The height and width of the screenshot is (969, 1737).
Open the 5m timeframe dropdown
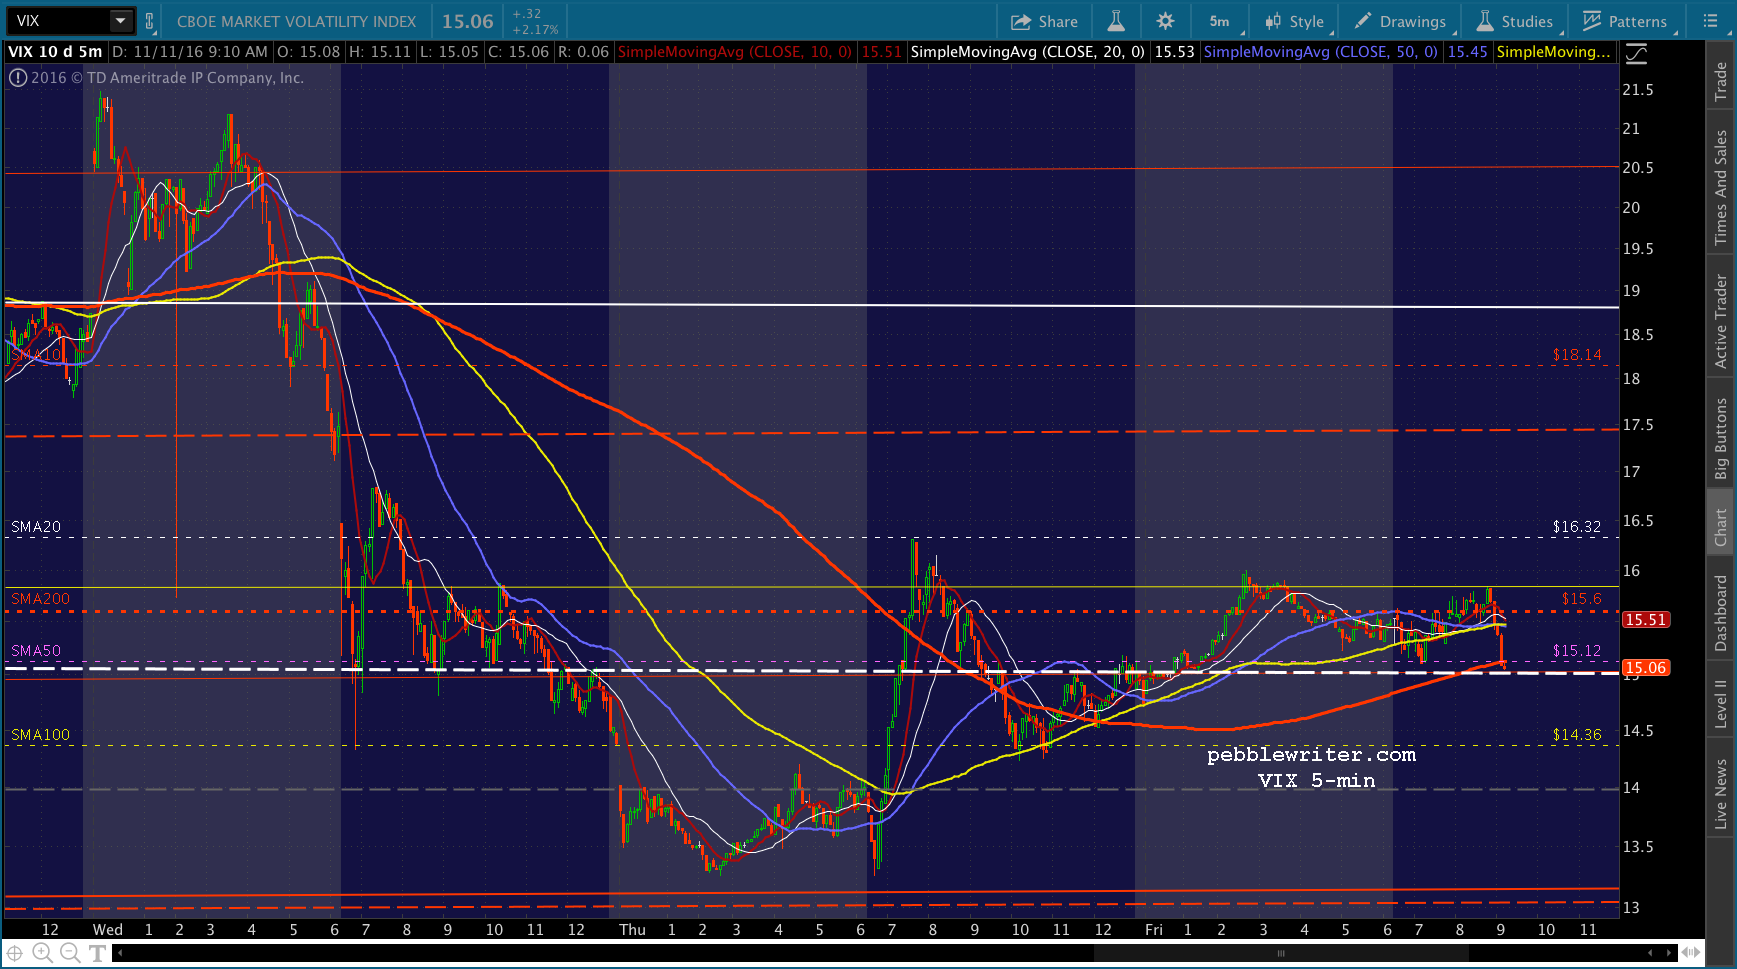(1220, 21)
